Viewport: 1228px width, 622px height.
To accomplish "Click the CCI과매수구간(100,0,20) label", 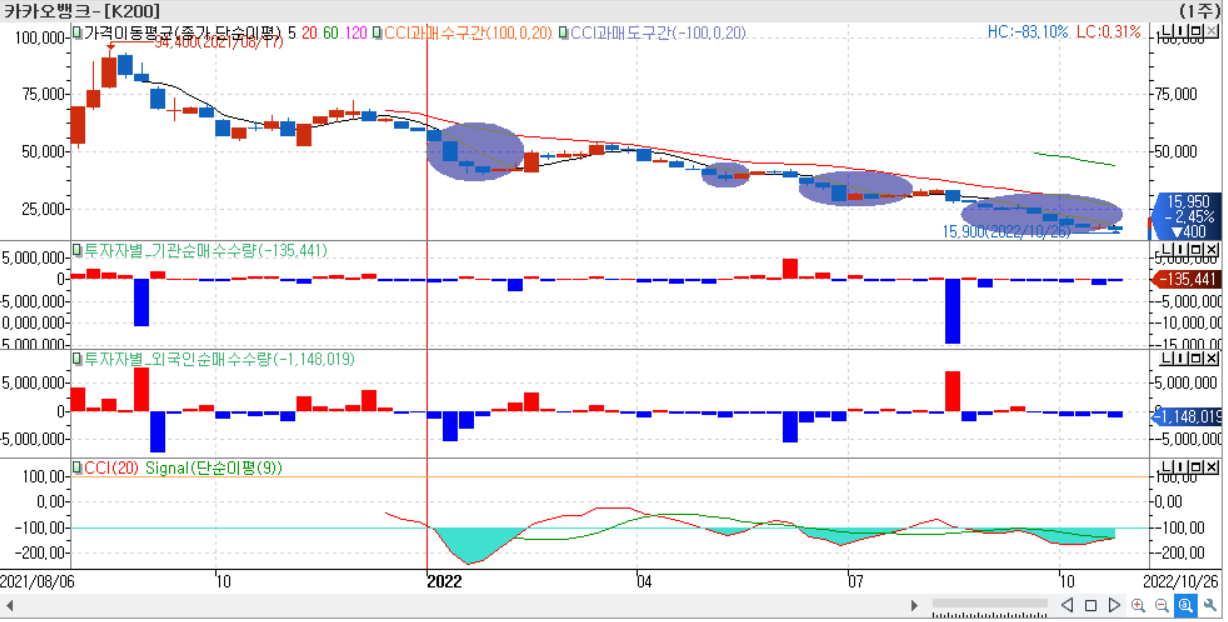I will [468, 32].
